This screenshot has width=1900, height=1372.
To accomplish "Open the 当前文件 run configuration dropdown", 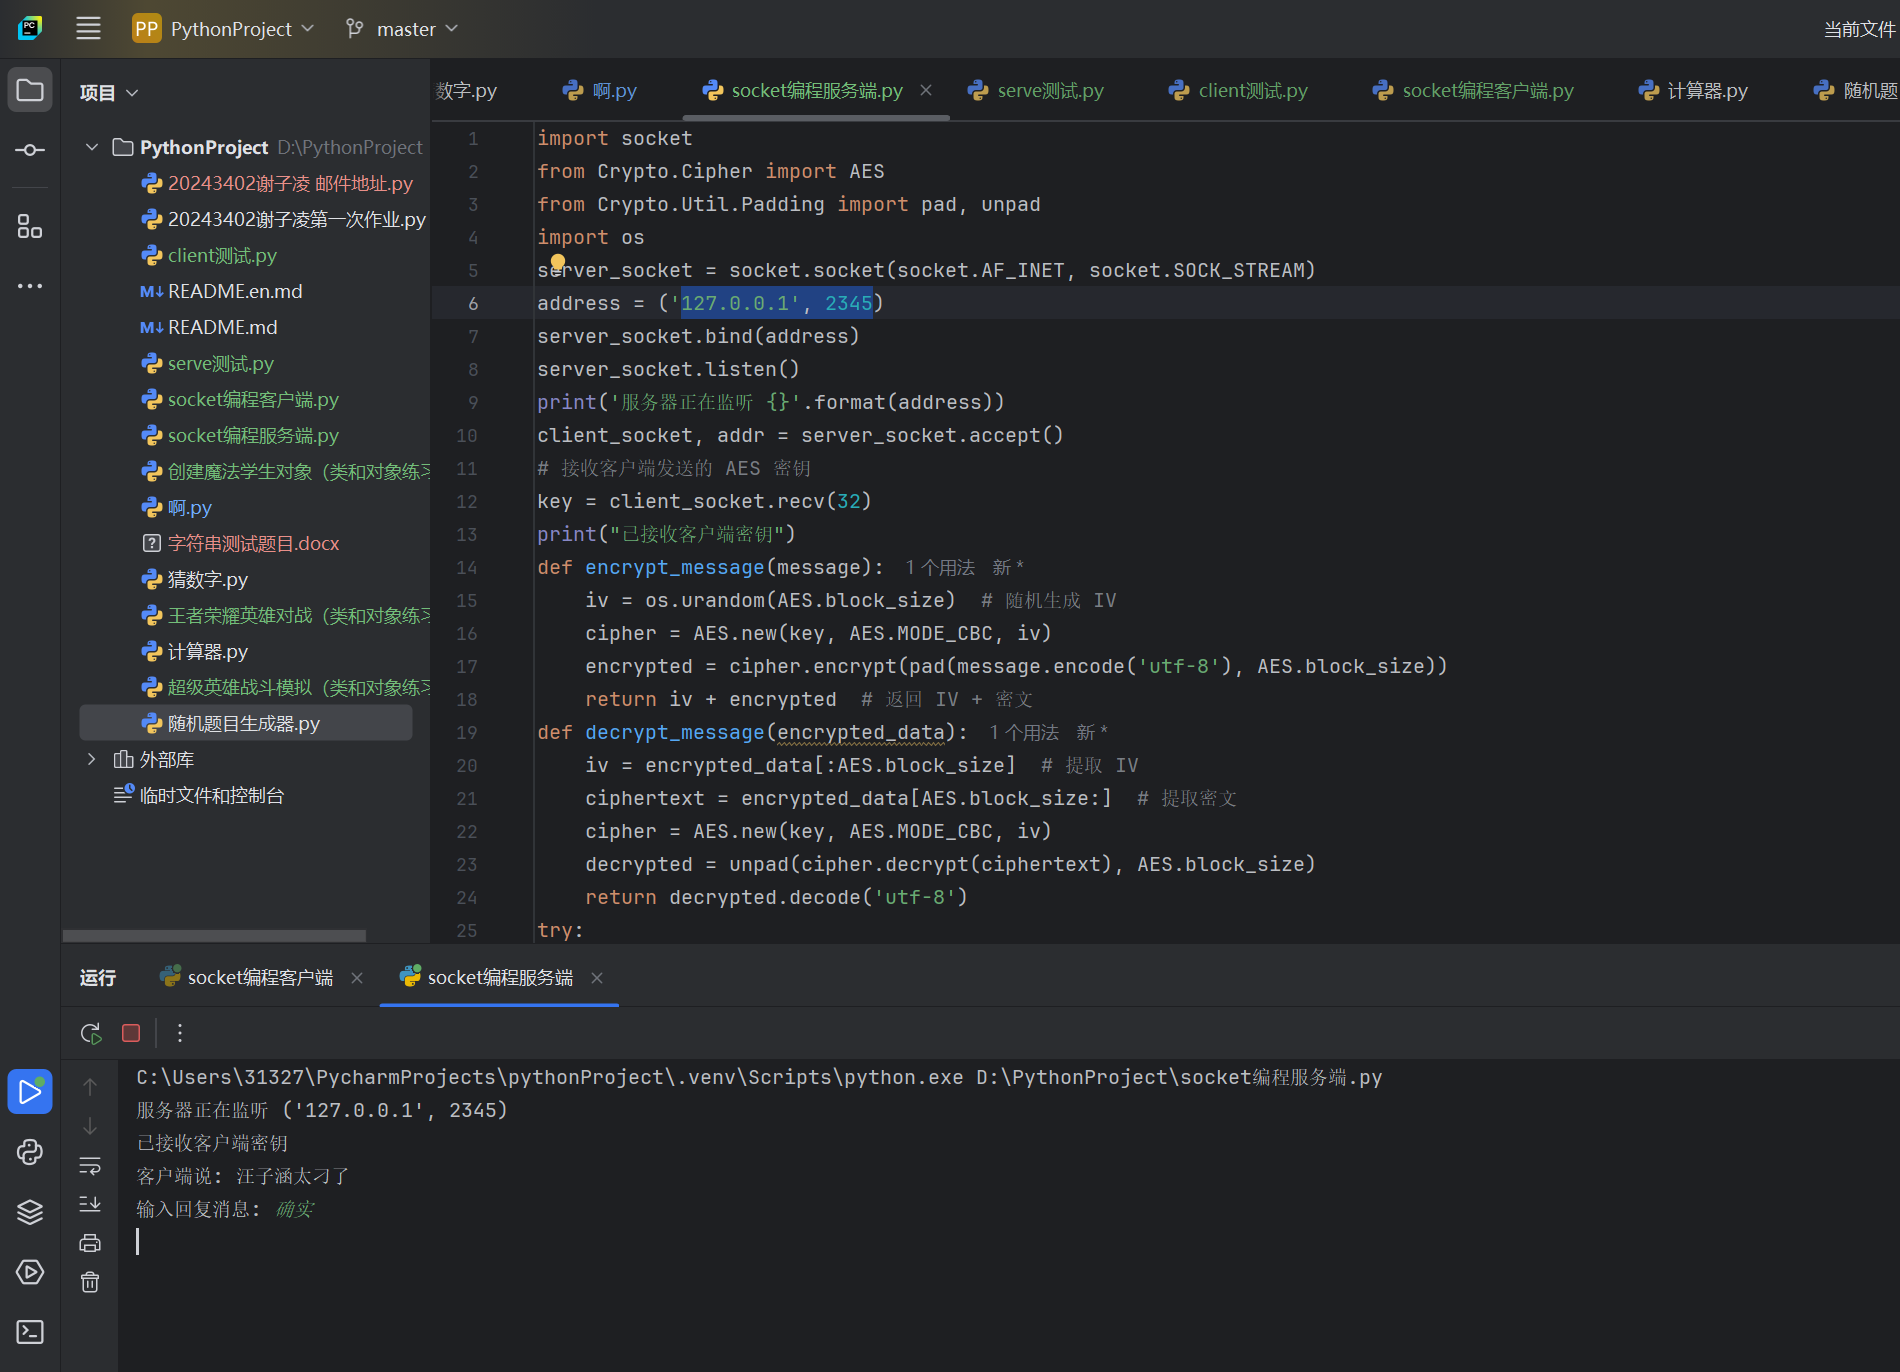I will 1859,29.
